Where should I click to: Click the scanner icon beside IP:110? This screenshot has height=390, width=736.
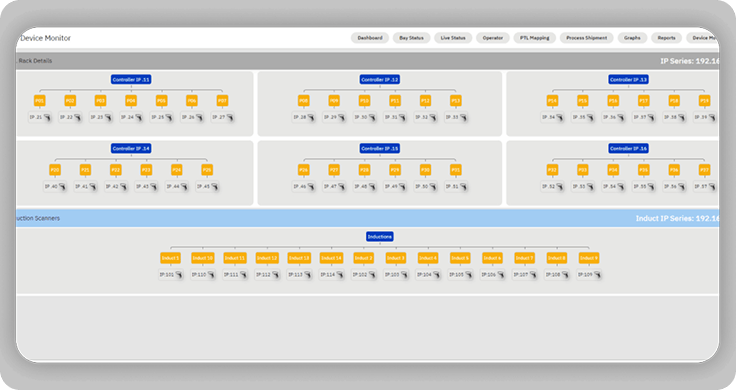(x=211, y=275)
